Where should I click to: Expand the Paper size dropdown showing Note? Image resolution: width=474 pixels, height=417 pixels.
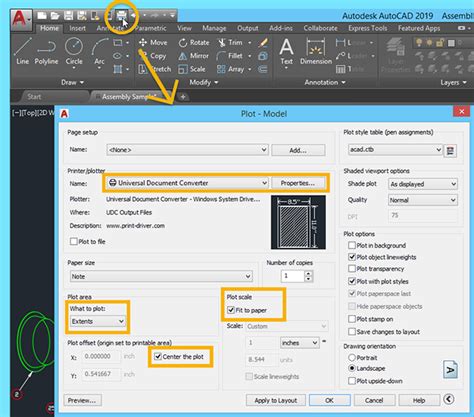[x=161, y=276]
